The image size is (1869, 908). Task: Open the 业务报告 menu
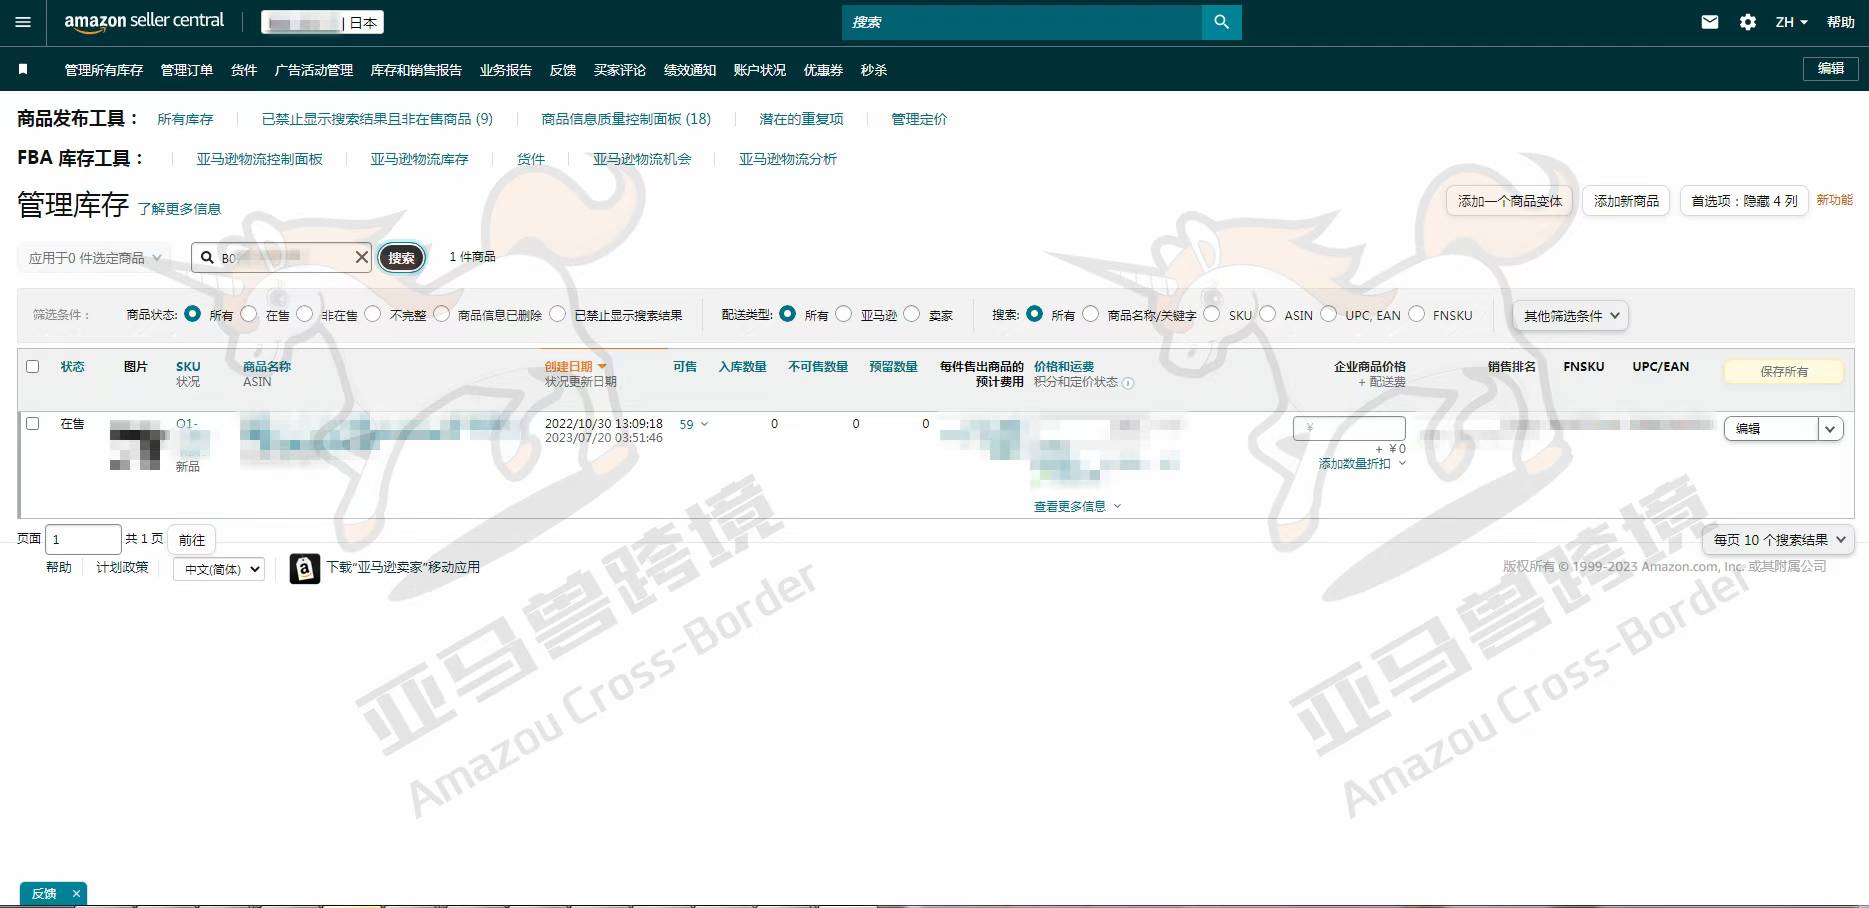click(x=506, y=70)
